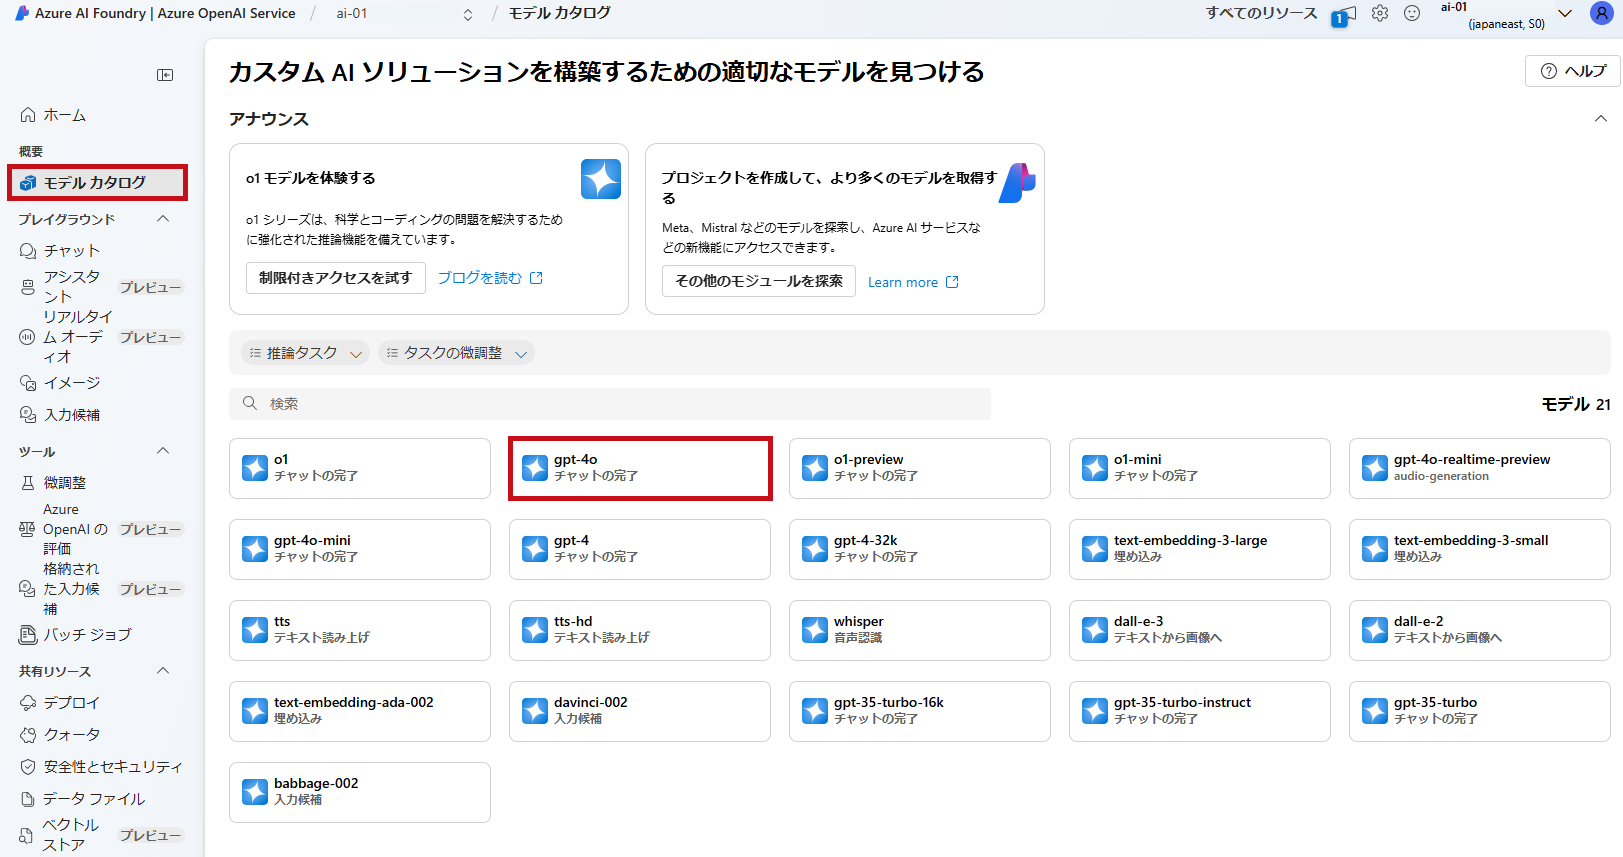Click the Azure OpenAI evaluation icon

[x=28, y=529]
